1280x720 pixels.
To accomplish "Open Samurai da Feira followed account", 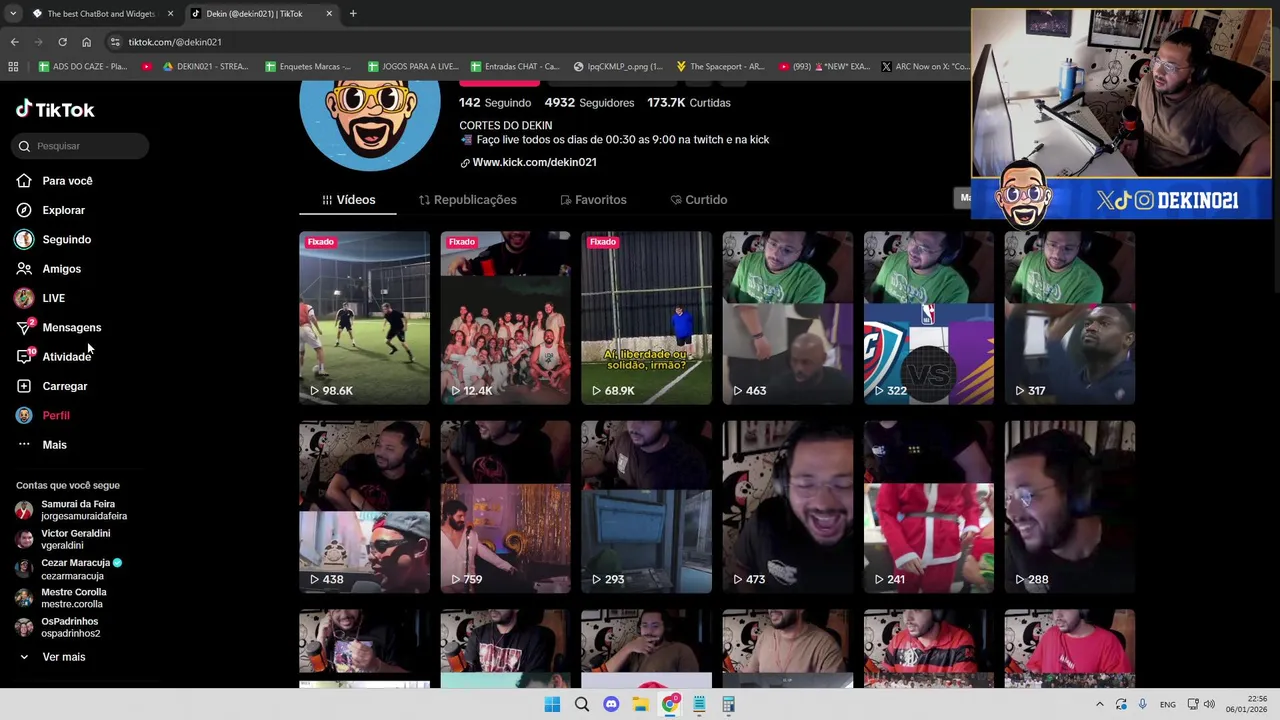I will tap(72, 510).
